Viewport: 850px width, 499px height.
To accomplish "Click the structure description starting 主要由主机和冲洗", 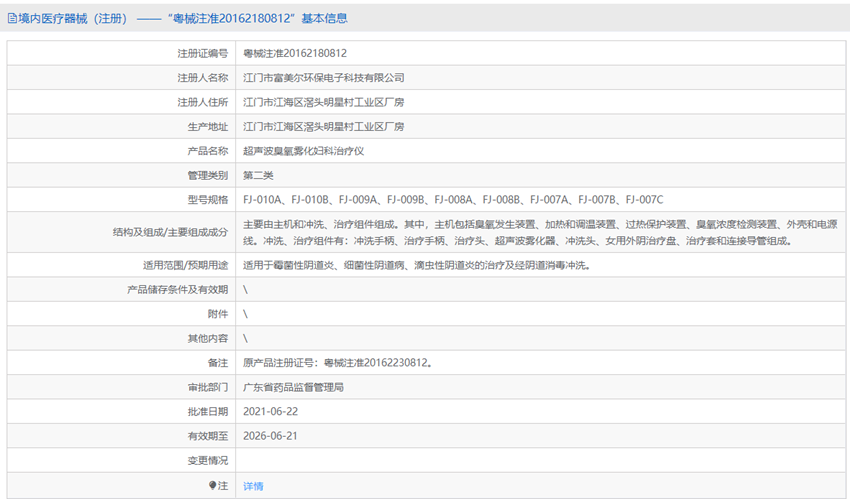I will [540, 232].
